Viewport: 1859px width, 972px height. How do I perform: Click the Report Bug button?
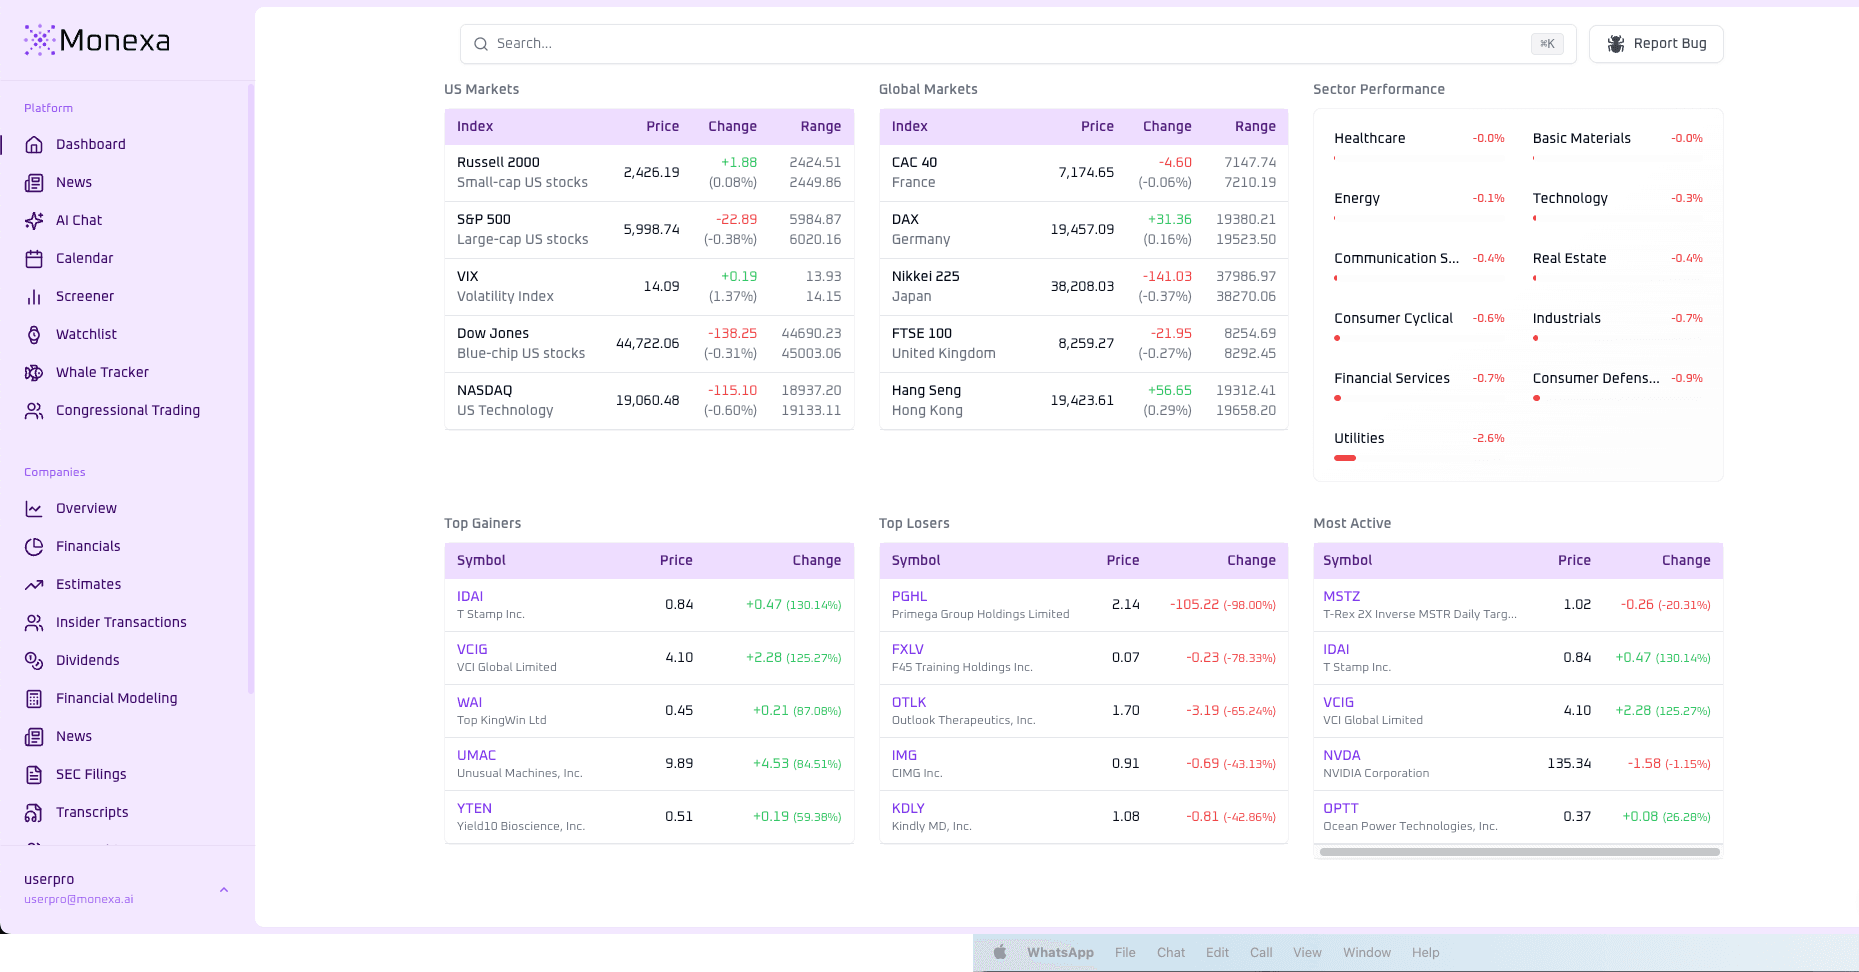click(x=1656, y=44)
